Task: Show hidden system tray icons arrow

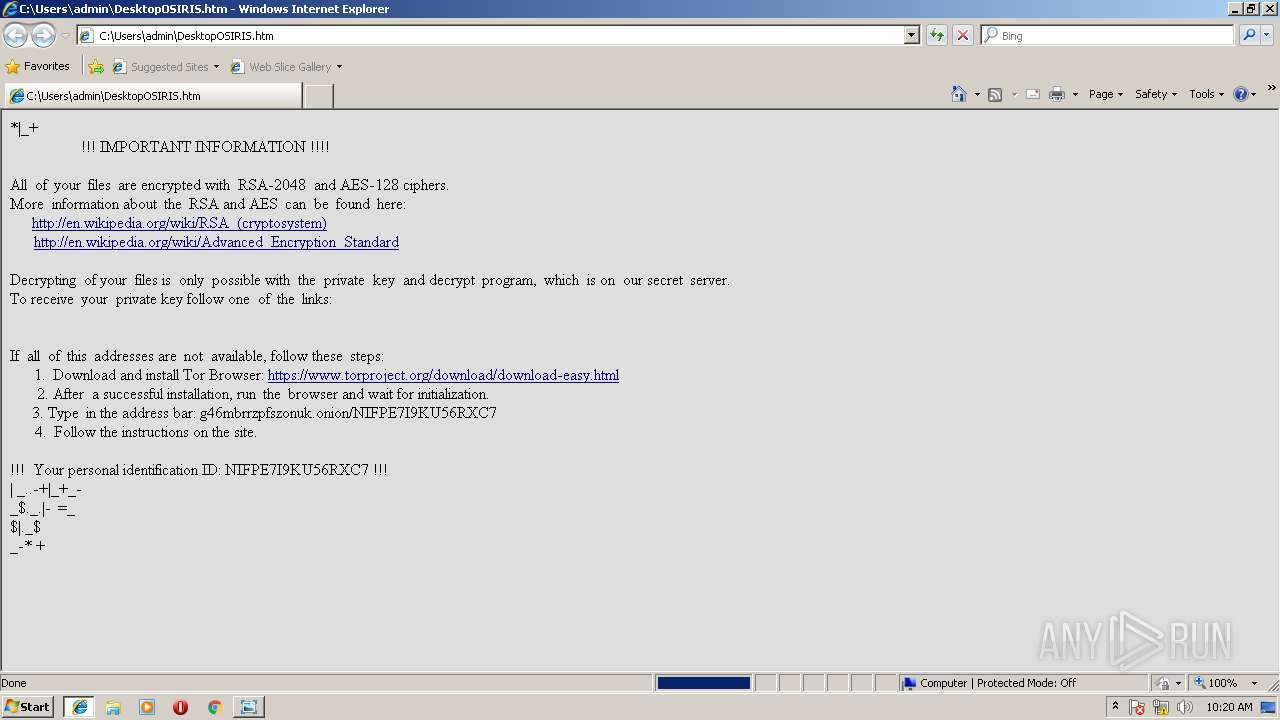Action: (1115, 706)
